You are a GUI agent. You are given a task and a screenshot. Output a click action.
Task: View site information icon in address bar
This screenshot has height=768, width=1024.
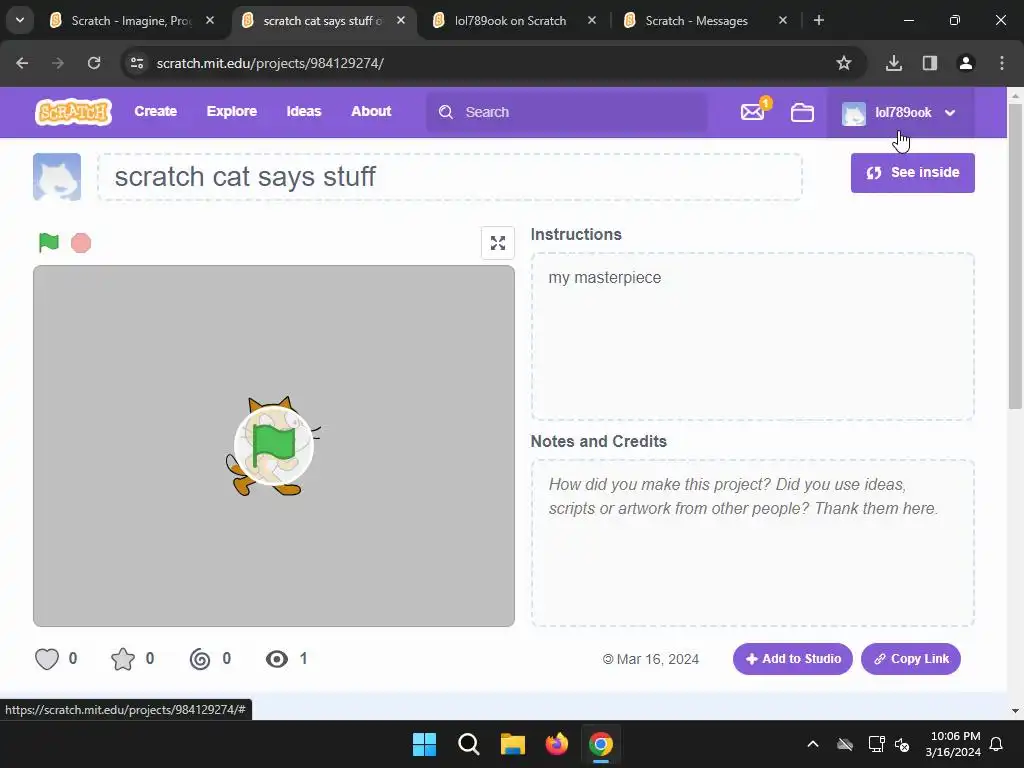click(137, 63)
